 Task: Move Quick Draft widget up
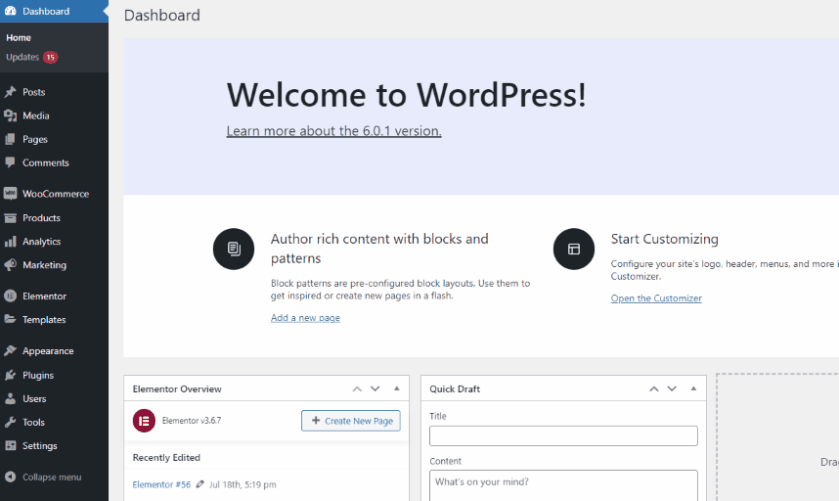[x=654, y=389]
